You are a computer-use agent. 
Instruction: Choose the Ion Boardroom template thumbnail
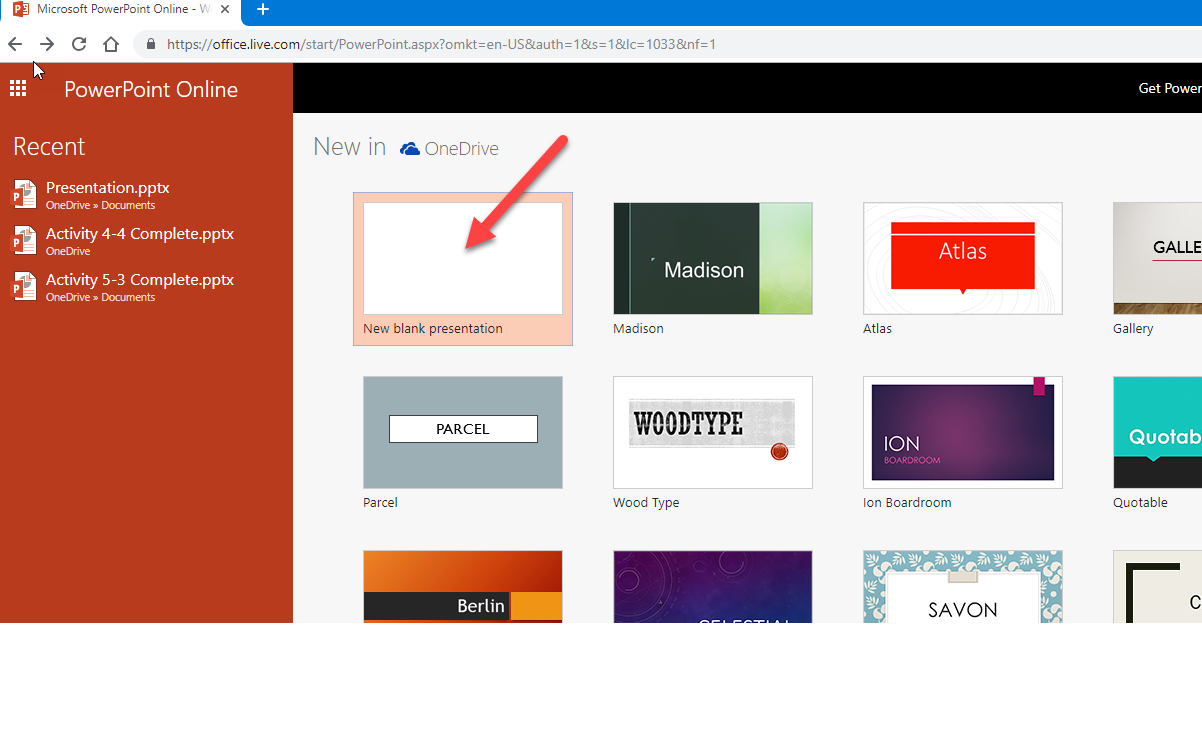(963, 432)
